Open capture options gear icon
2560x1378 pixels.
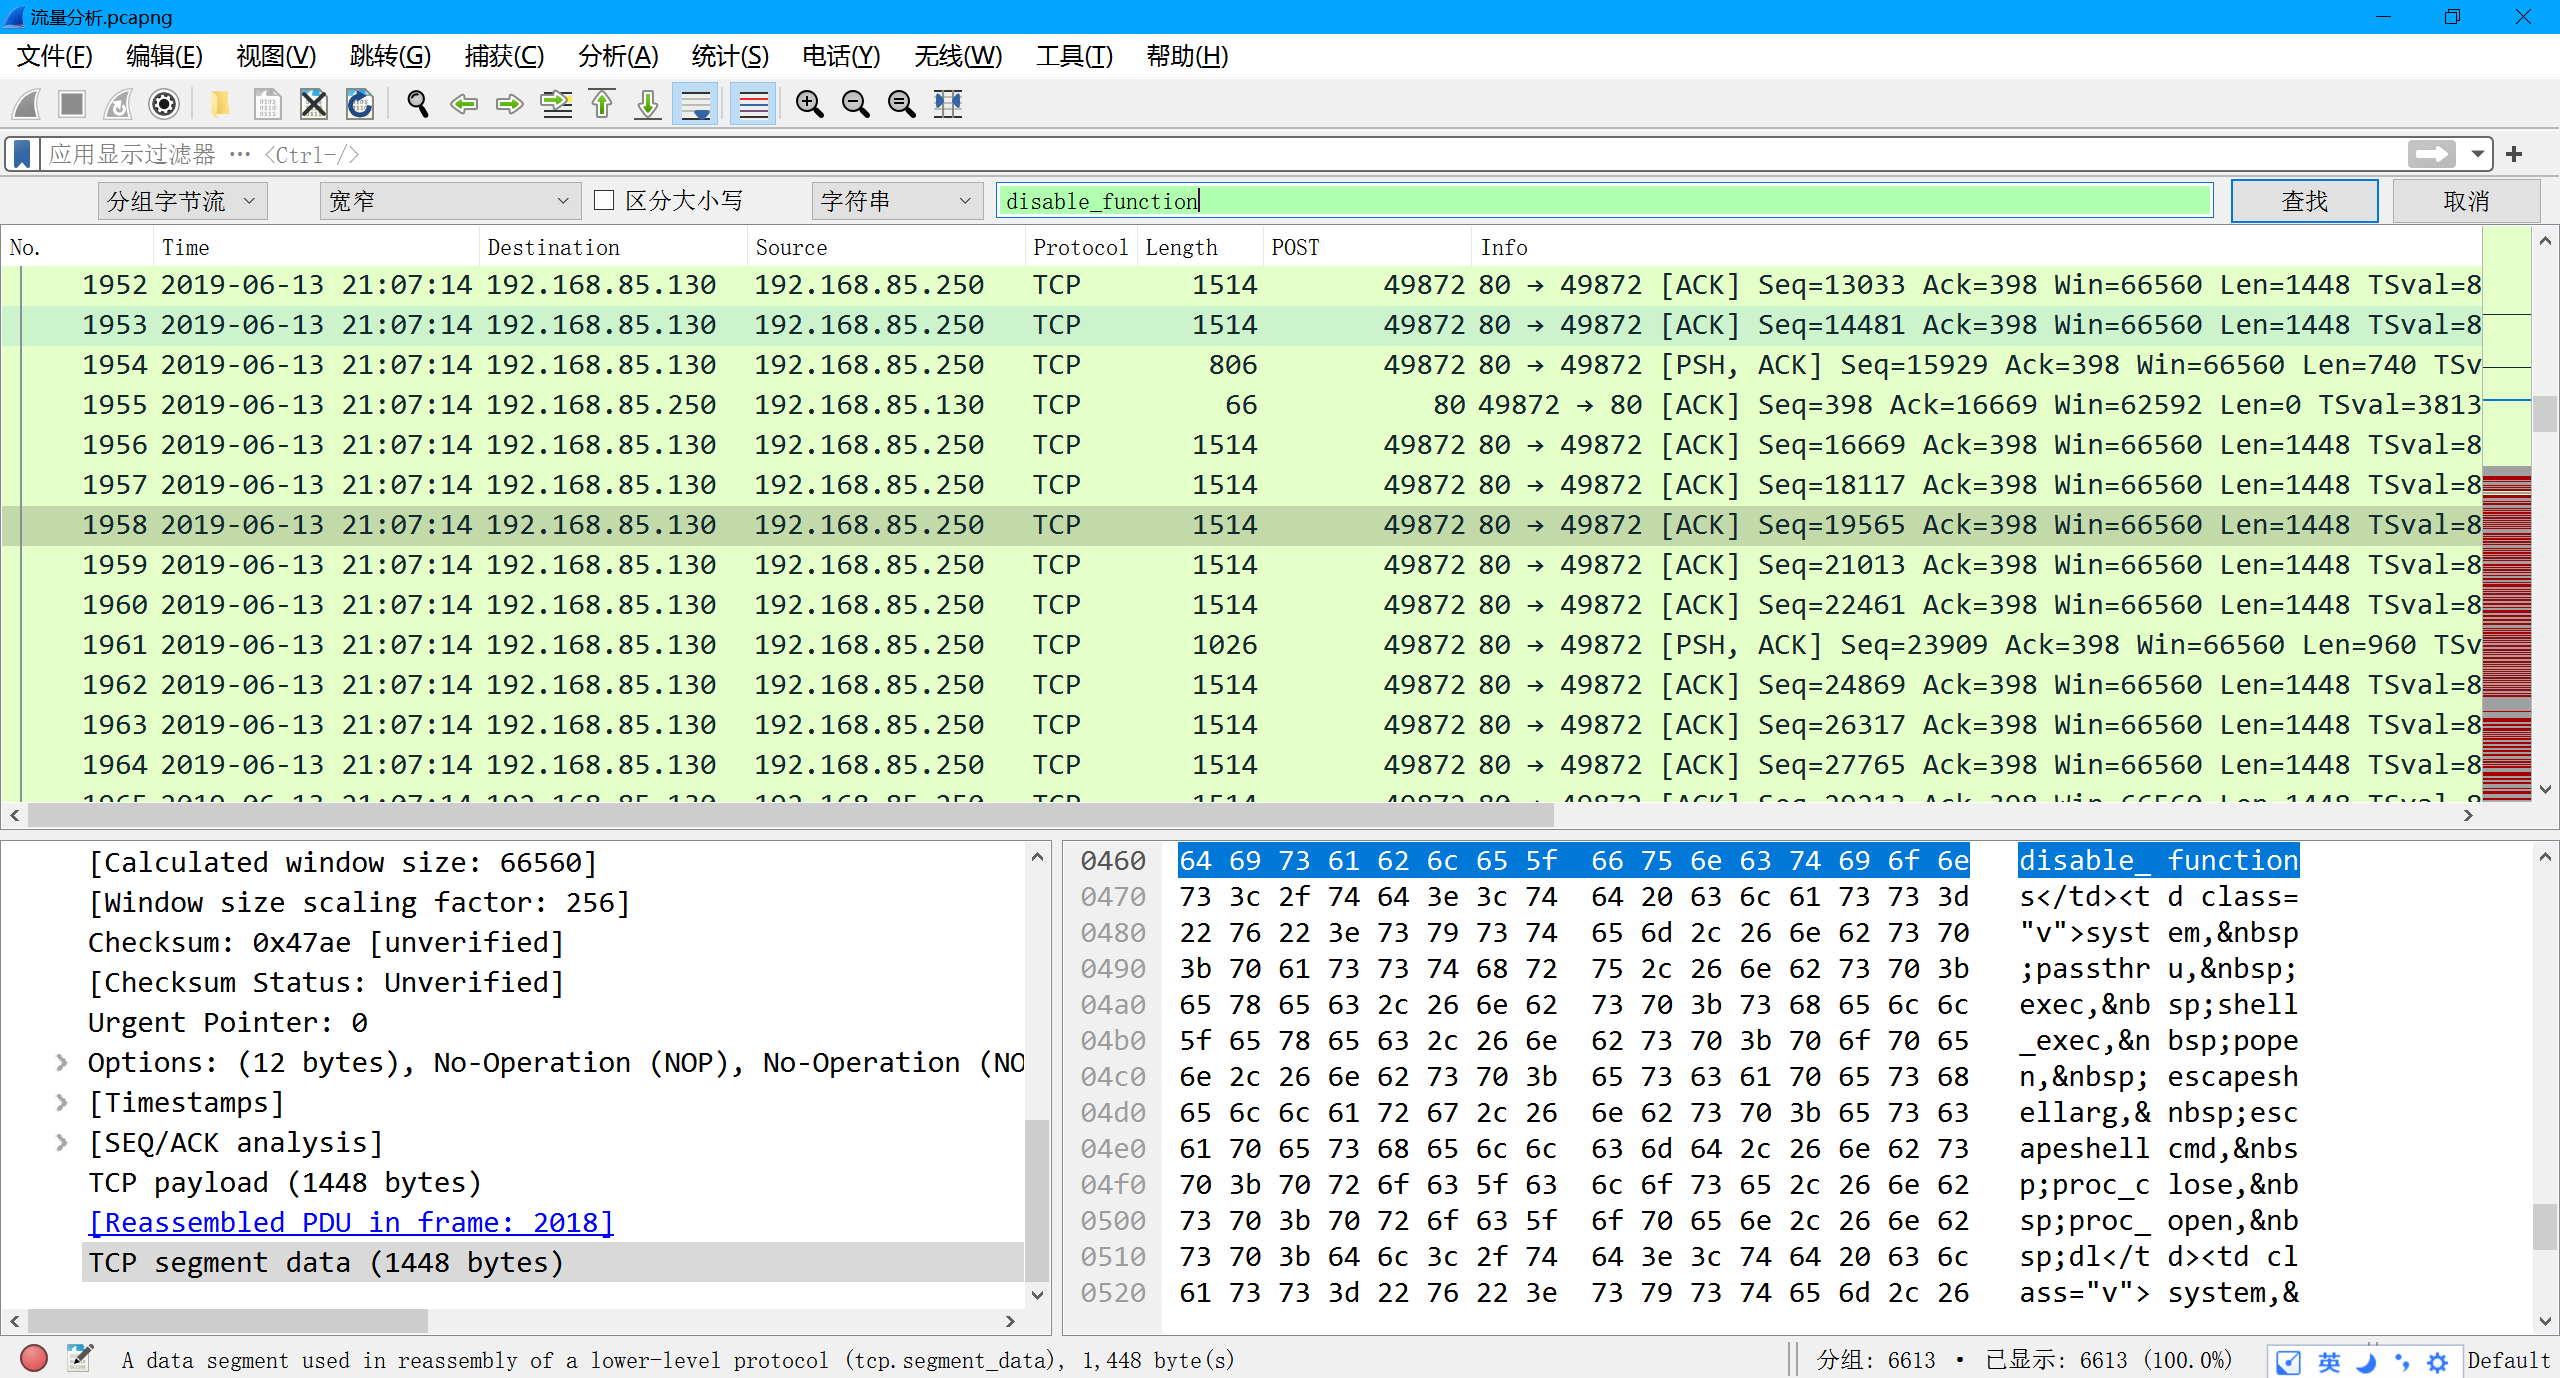tap(164, 104)
